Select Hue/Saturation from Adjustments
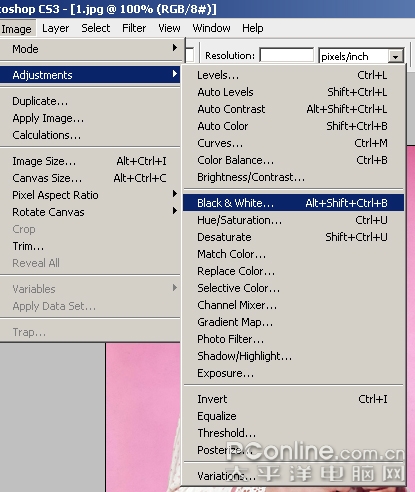The image size is (415, 492). tap(293, 220)
